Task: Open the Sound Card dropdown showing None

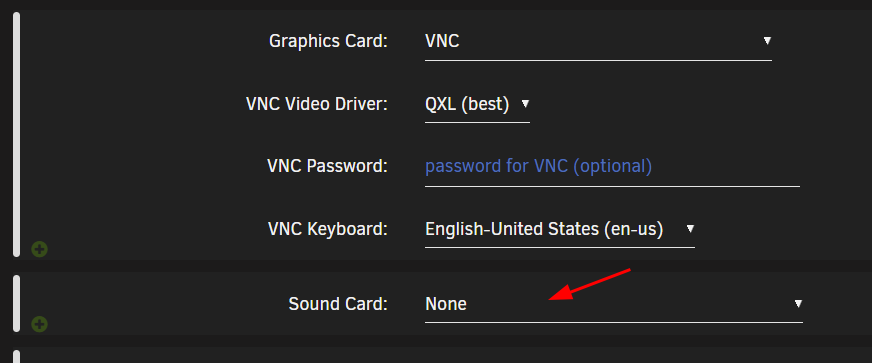Action: pyautogui.click(x=613, y=304)
